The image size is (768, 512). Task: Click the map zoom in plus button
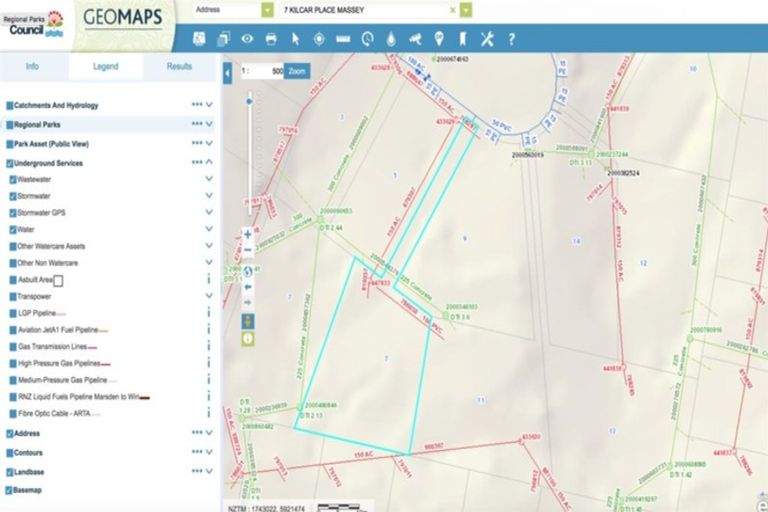pyautogui.click(x=248, y=234)
